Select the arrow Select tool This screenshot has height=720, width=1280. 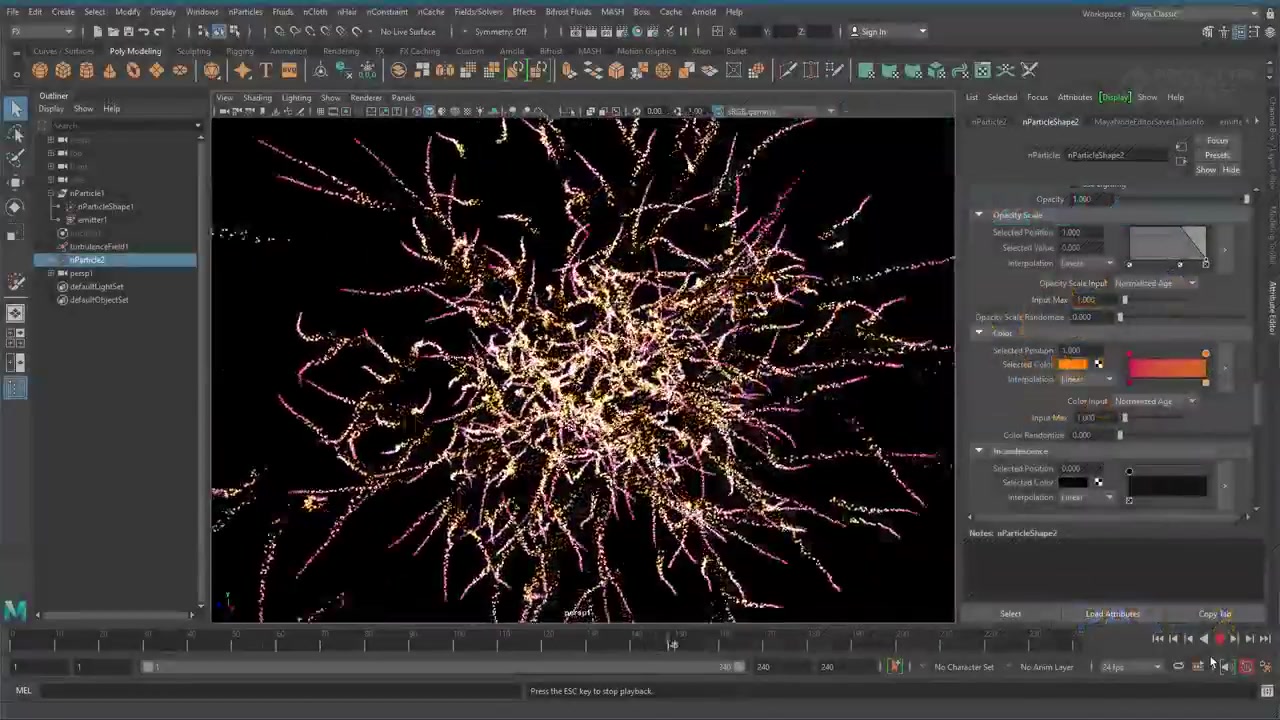(x=15, y=108)
